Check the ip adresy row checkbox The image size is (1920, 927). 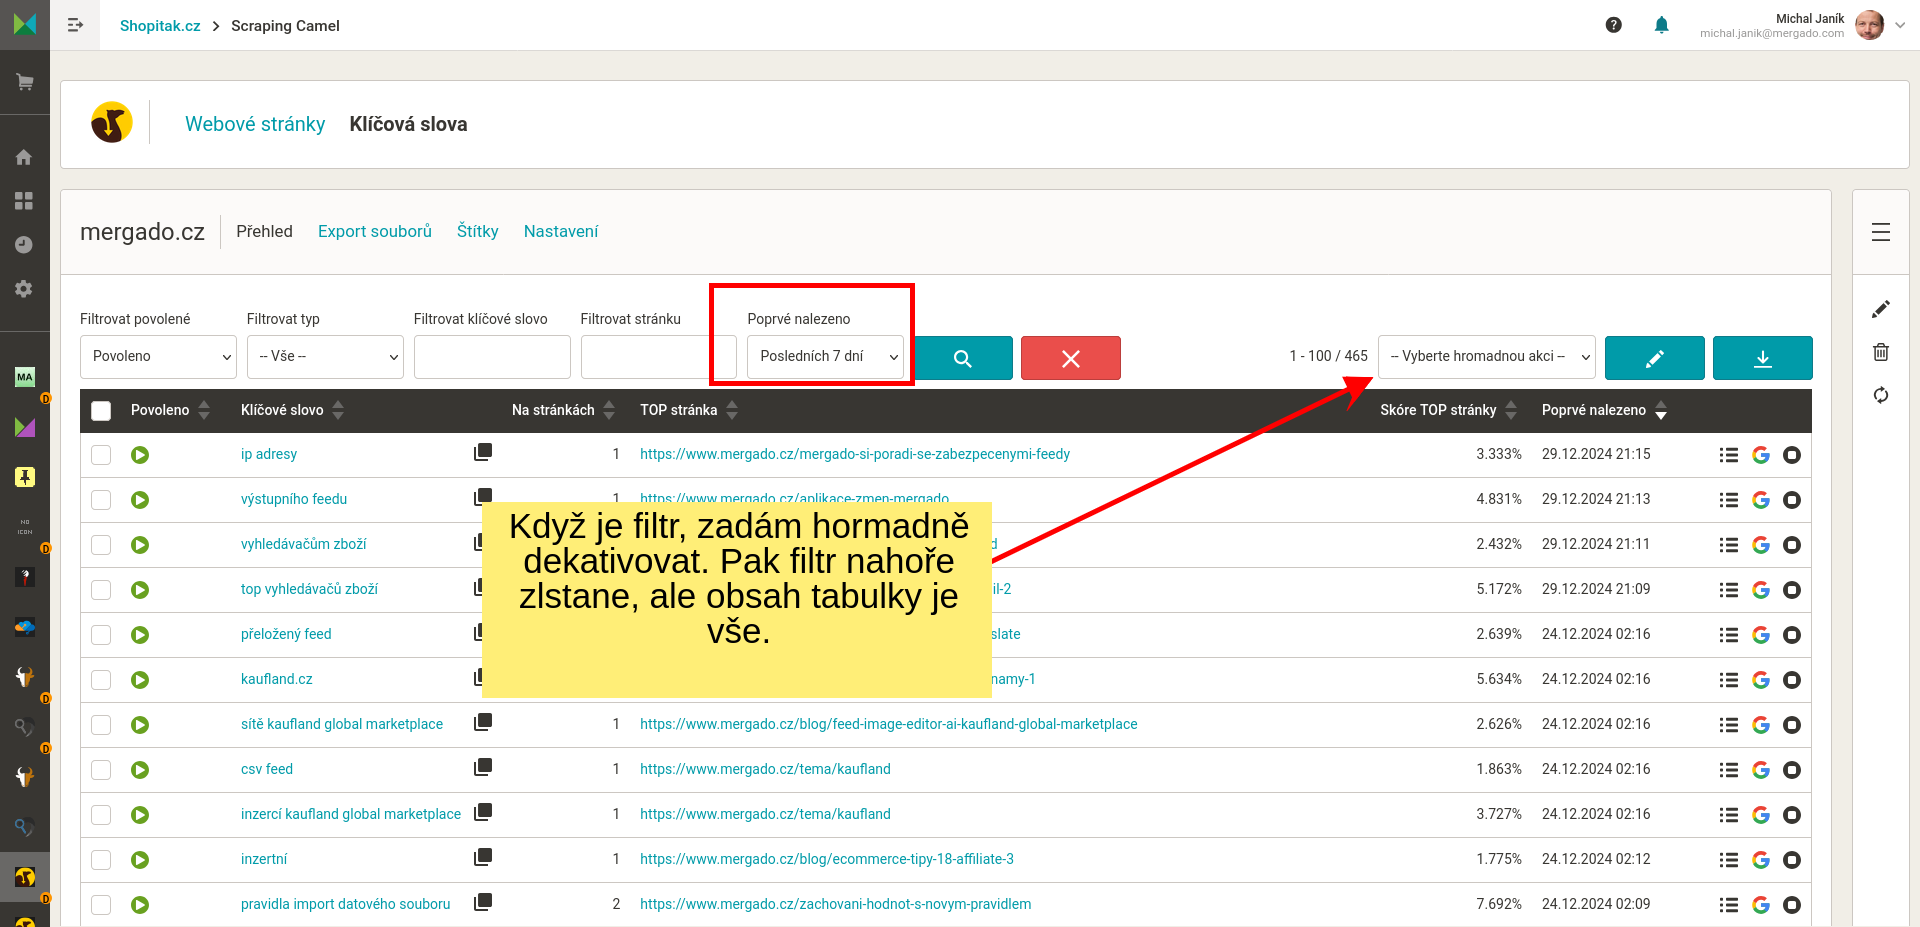[x=101, y=455]
